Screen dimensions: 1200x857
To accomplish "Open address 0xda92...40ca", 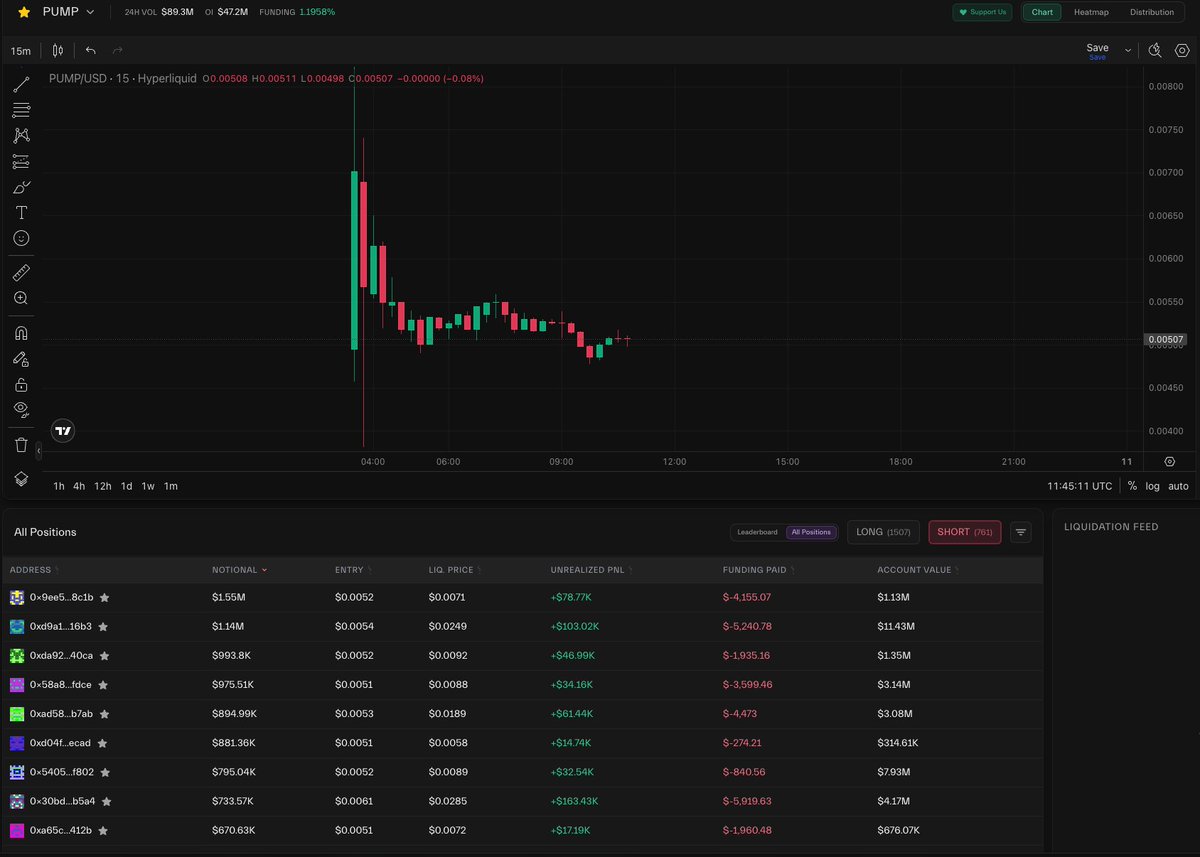I will pos(61,655).
